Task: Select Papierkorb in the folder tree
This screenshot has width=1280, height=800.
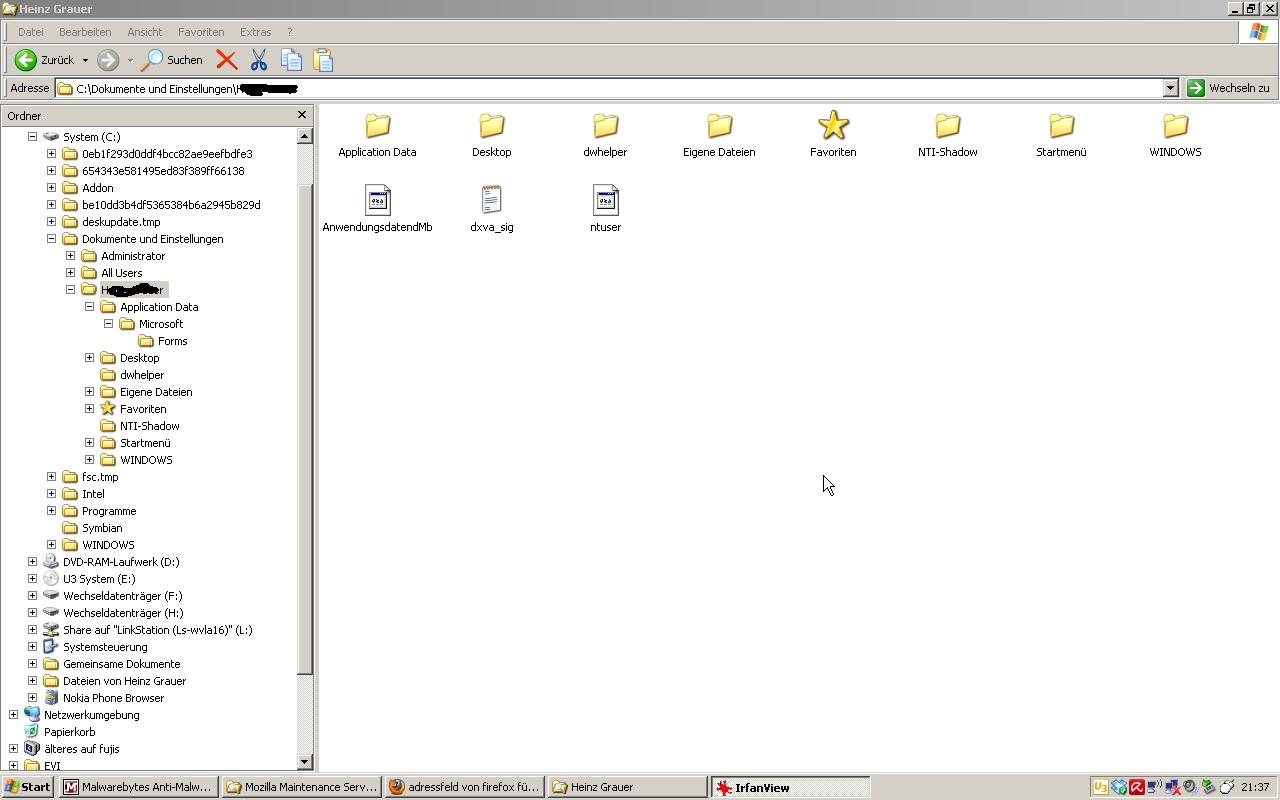Action: click(69, 732)
